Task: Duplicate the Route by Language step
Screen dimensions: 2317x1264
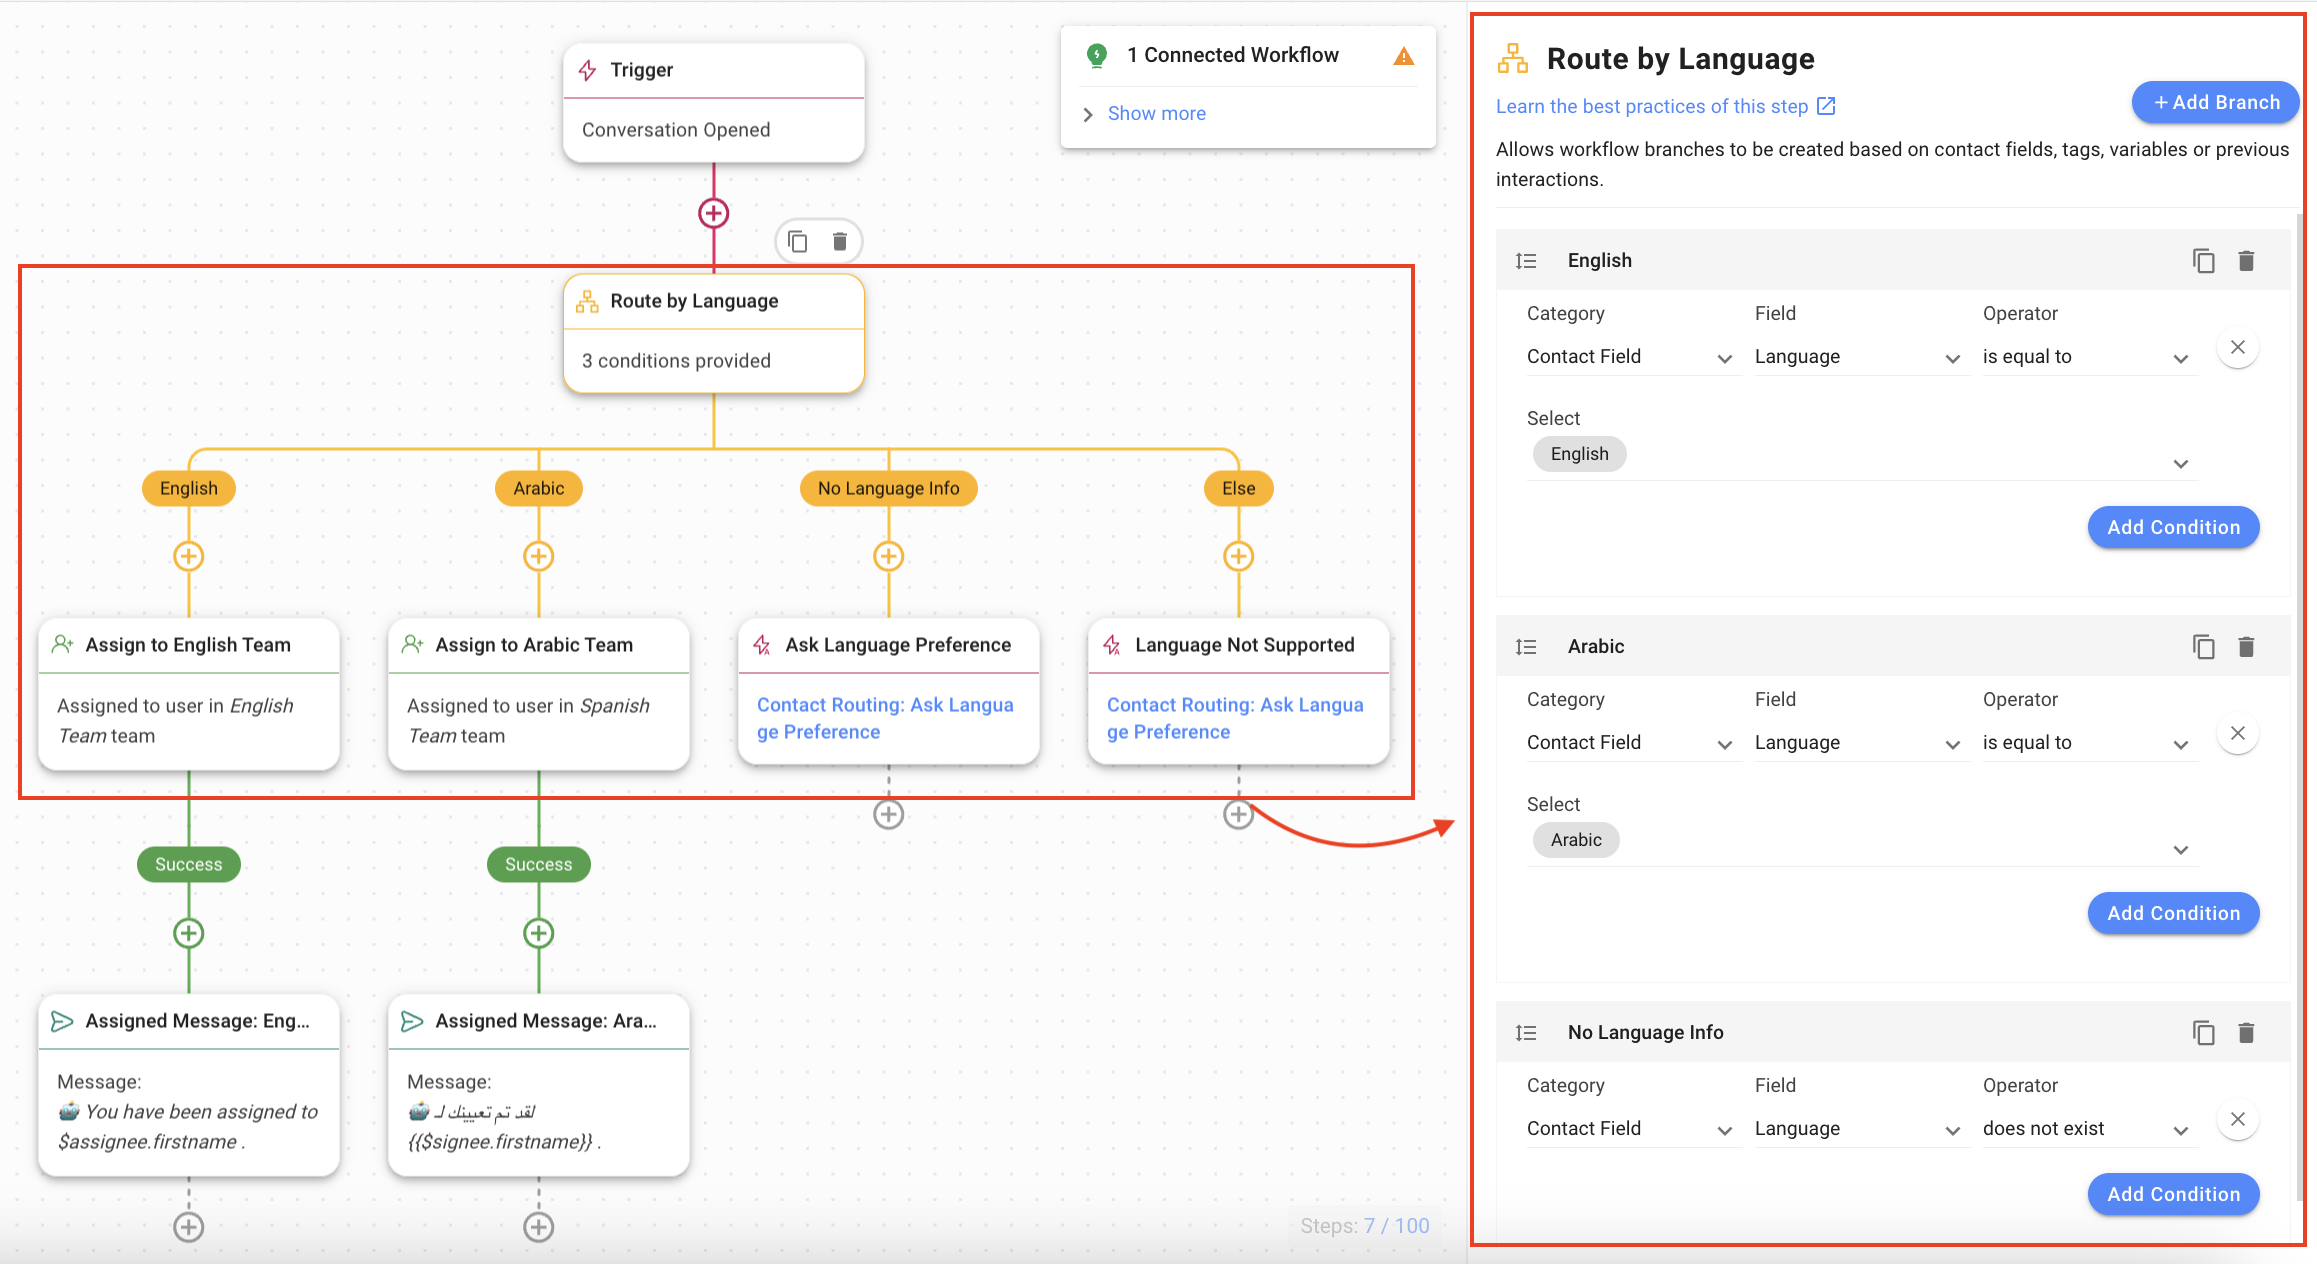Action: 797,241
